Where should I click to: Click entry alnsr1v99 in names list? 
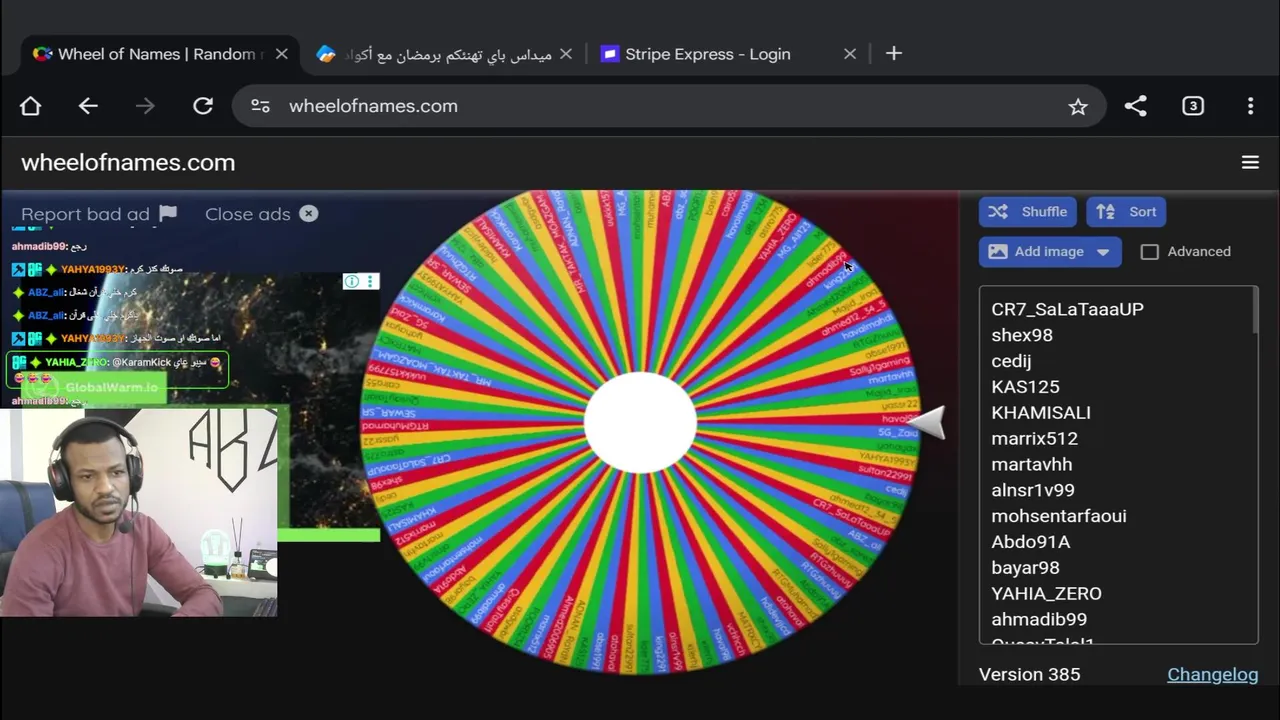point(1033,490)
